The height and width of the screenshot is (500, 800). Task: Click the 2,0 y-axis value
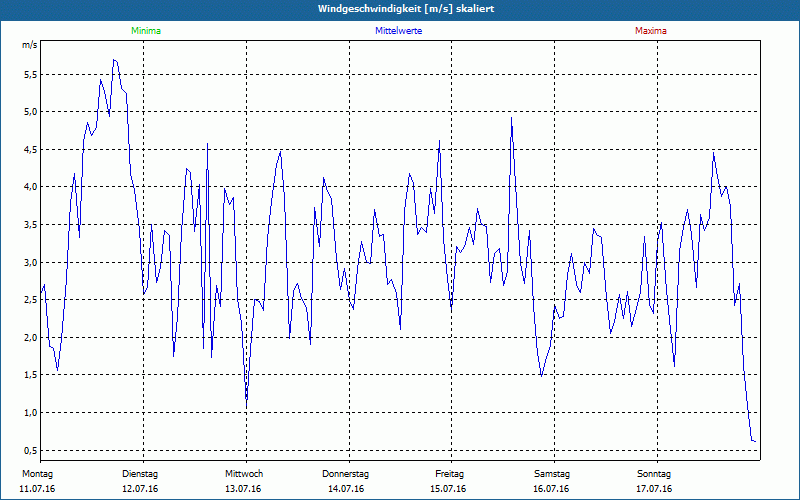click(30, 337)
